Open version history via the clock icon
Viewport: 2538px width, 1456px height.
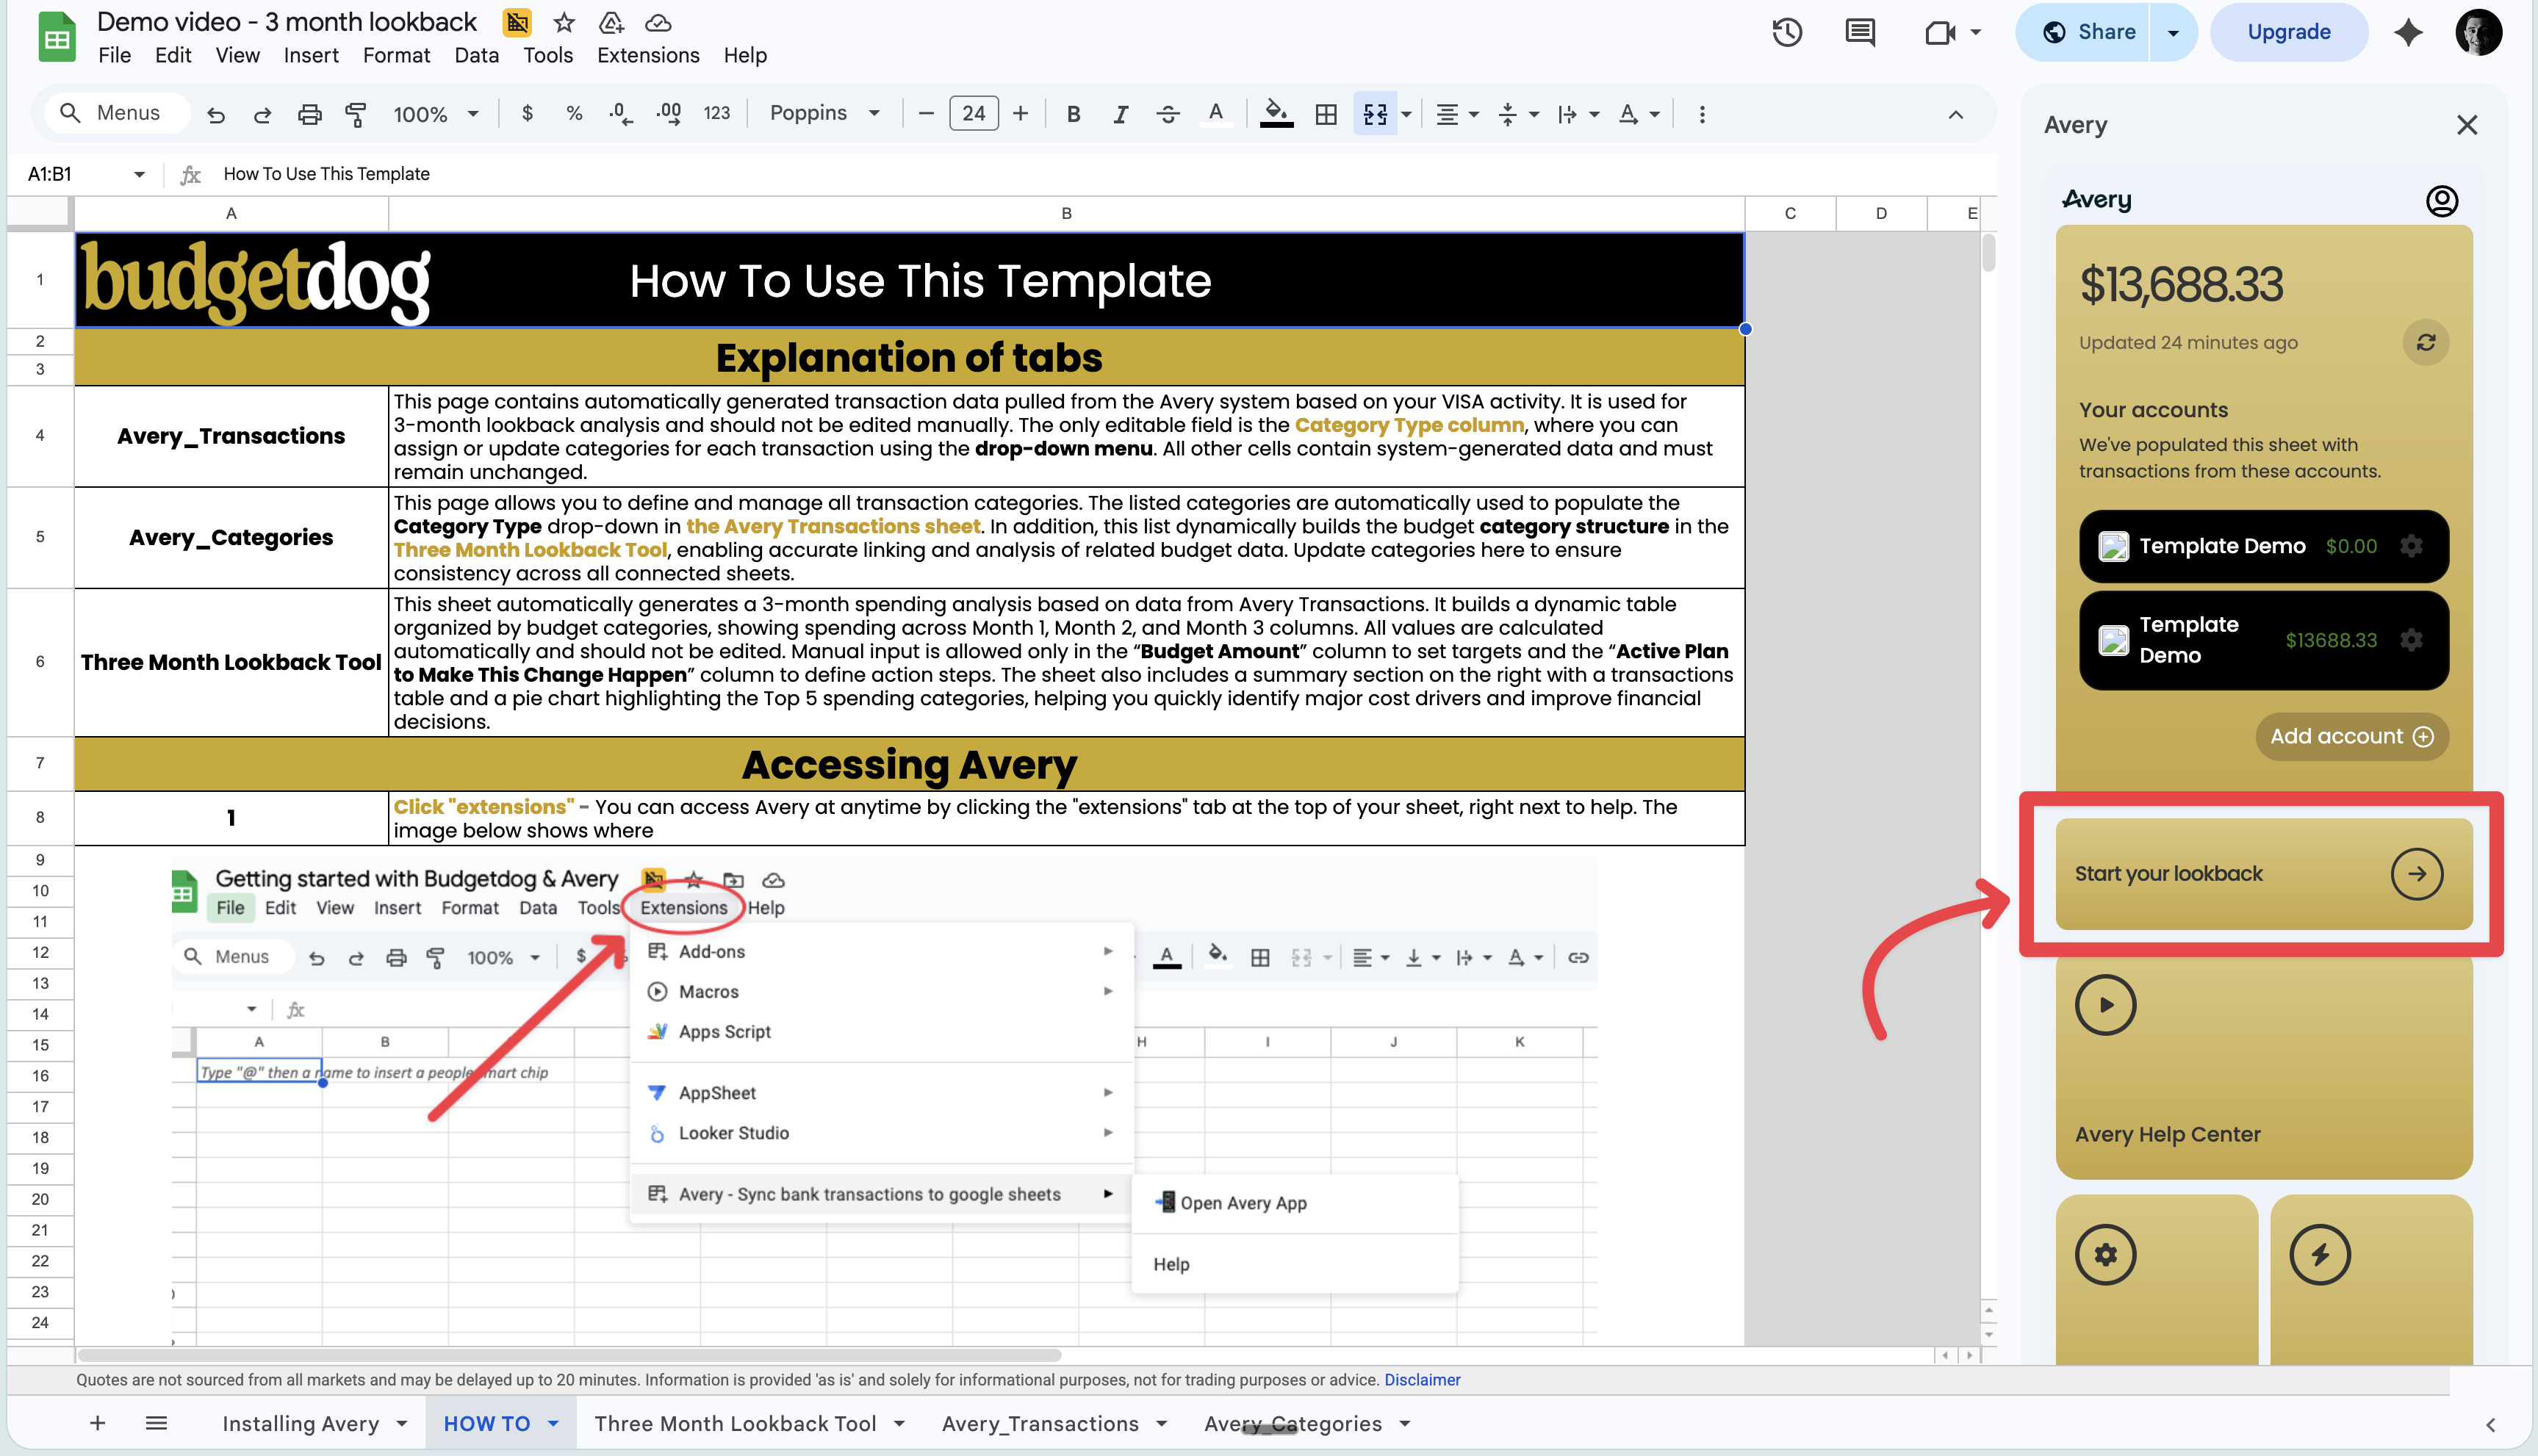click(1787, 32)
